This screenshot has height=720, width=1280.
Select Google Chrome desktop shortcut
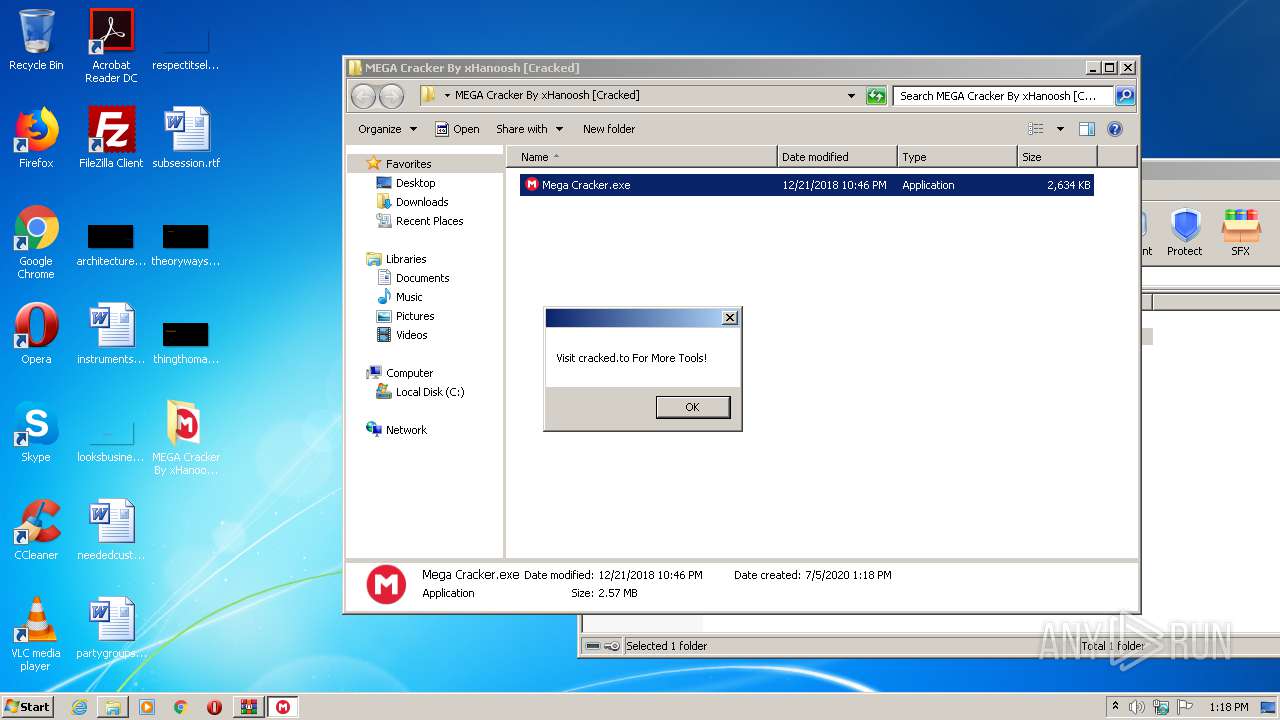[x=36, y=243]
